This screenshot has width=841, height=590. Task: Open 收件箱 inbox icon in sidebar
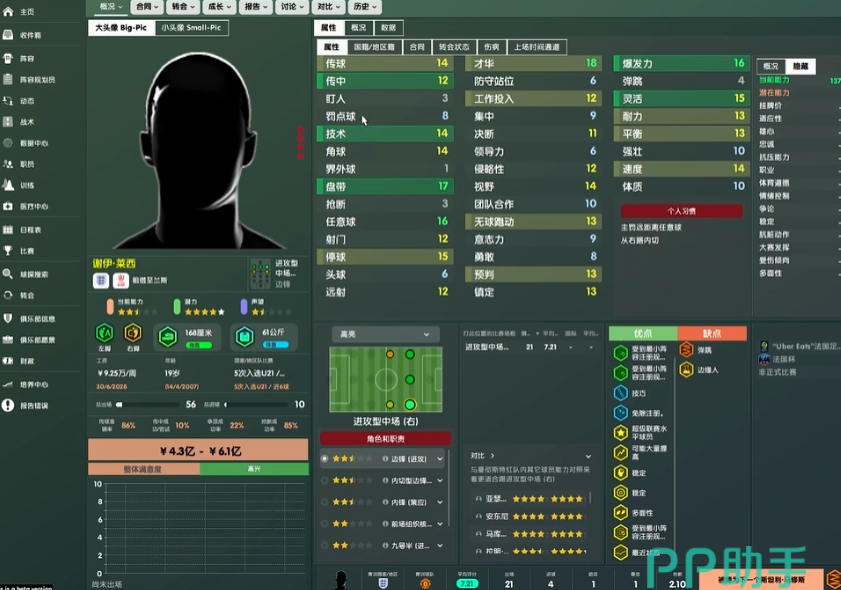click(x=9, y=35)
